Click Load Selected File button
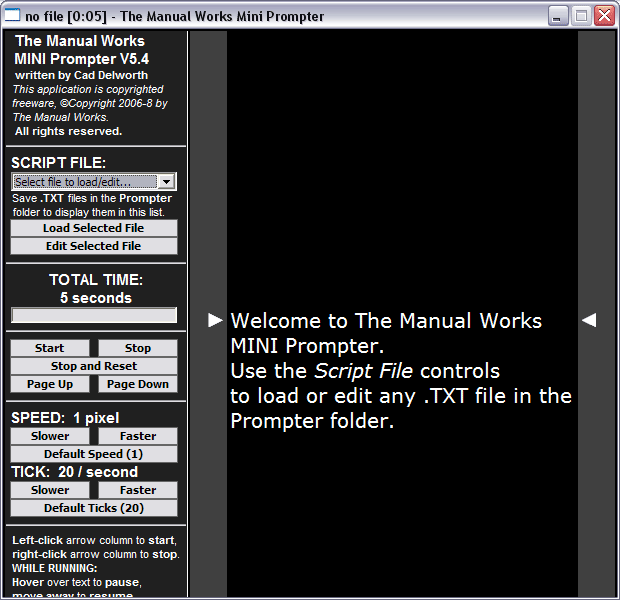The width and height of the screenshot is (620, 600). [x=94, y=228]
